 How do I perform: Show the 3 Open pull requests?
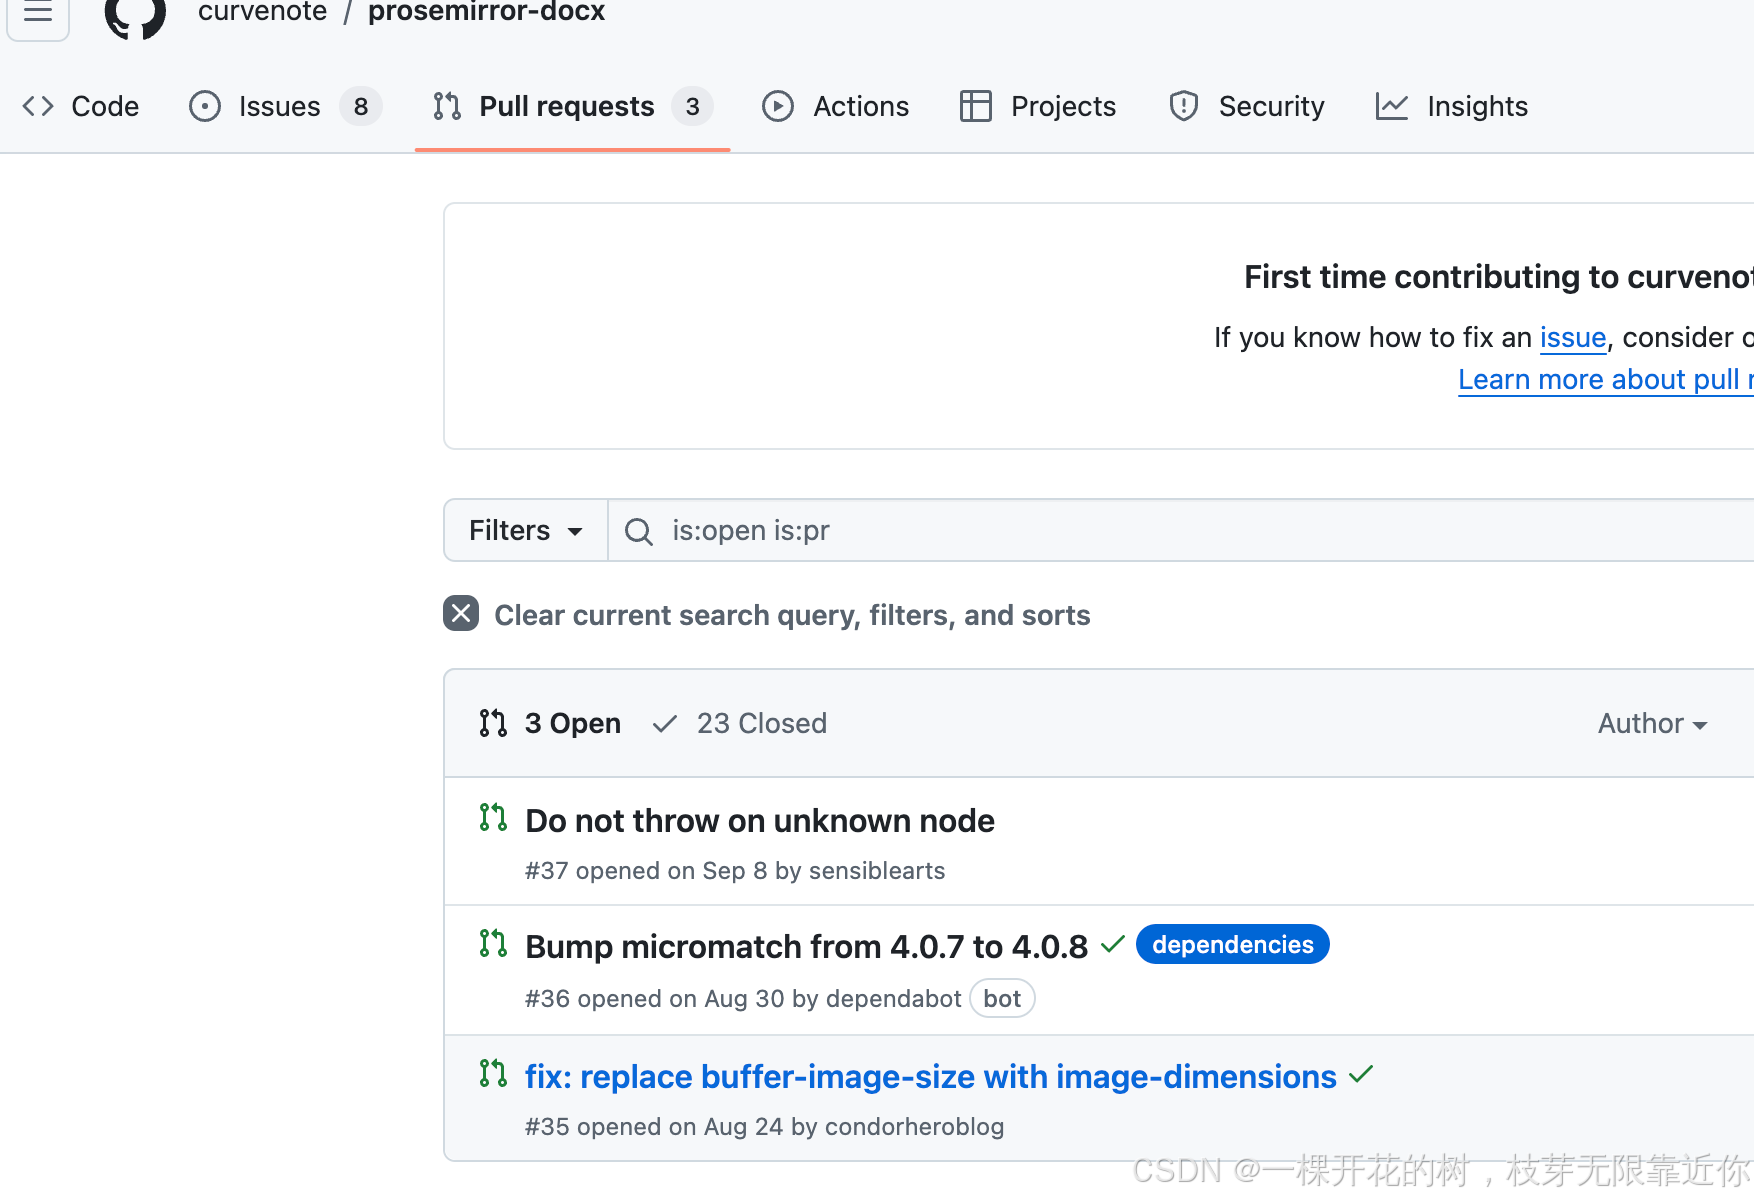point(550,723)
